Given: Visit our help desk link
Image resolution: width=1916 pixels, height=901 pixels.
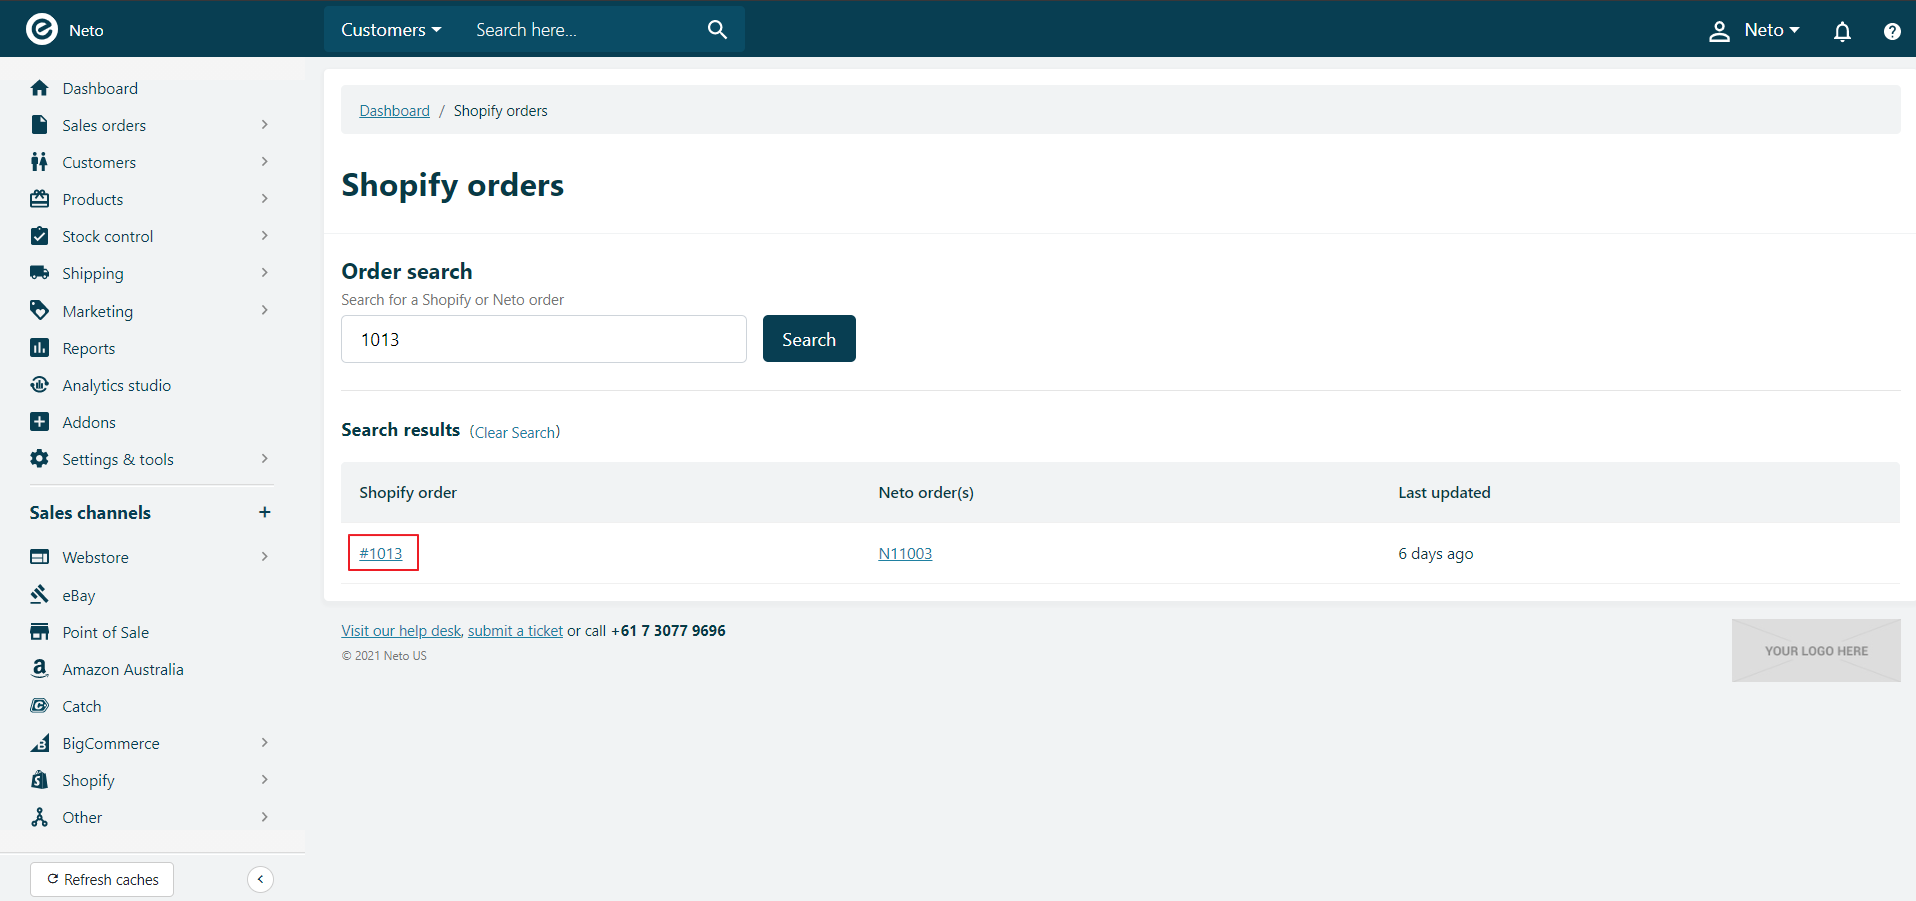Looking at the screenshot, I should click(401, 631).
